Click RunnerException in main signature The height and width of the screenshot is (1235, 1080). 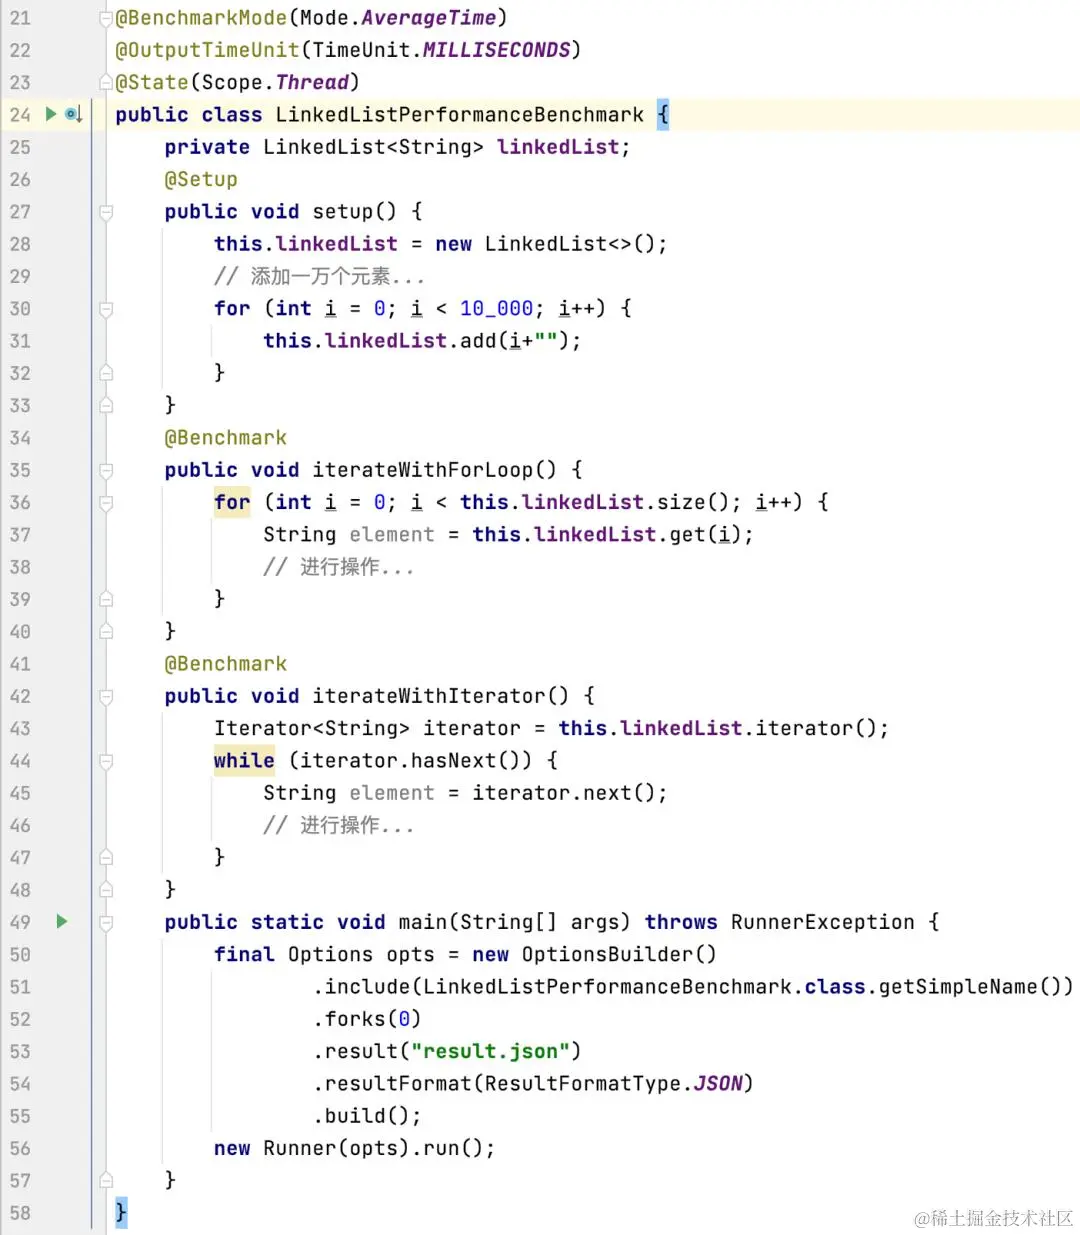(x=822, y=922)
